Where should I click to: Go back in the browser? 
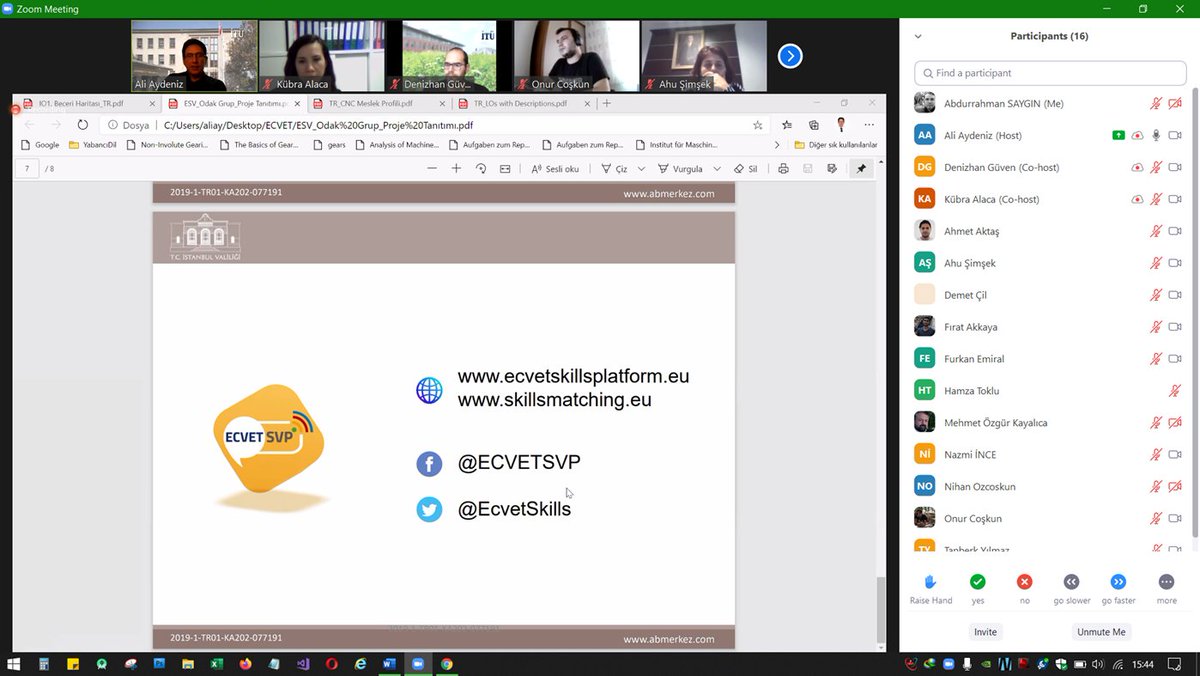tap(29, 125)
